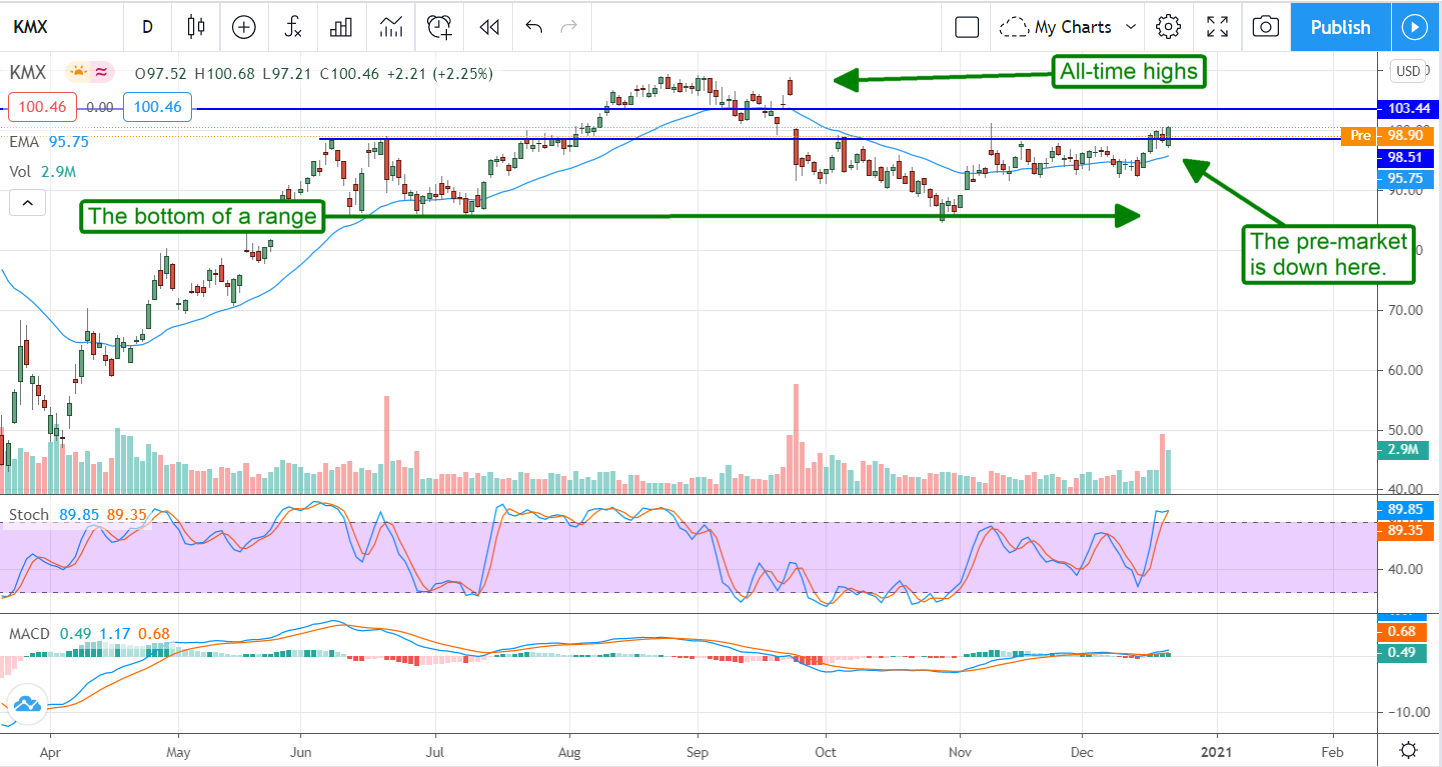Start bar replay with the rewind icon
The width and height of the screenshot is (1442, 767).
tap(488, 27)
